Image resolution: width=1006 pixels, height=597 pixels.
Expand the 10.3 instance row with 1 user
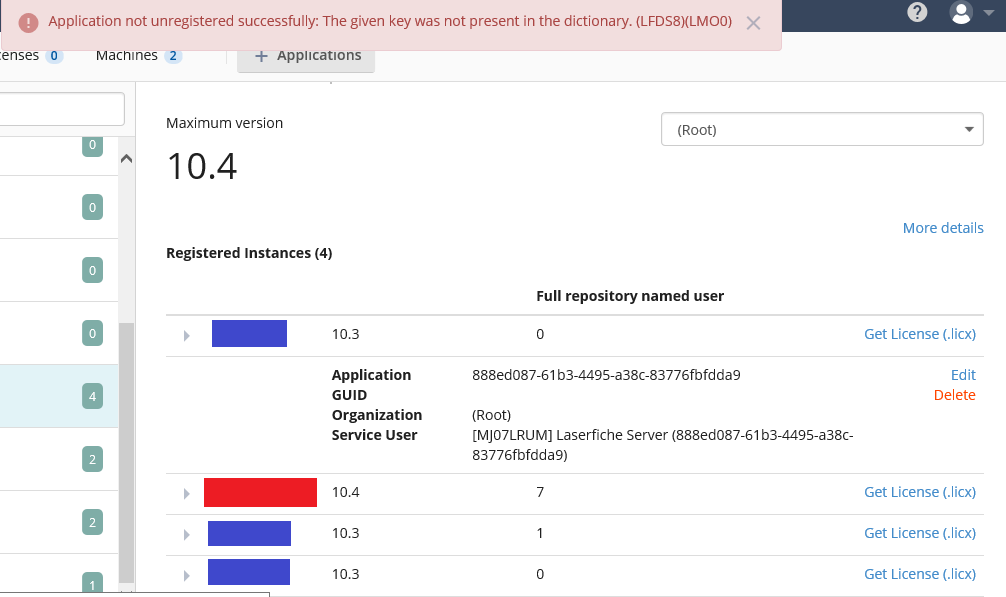pos(187,534)
